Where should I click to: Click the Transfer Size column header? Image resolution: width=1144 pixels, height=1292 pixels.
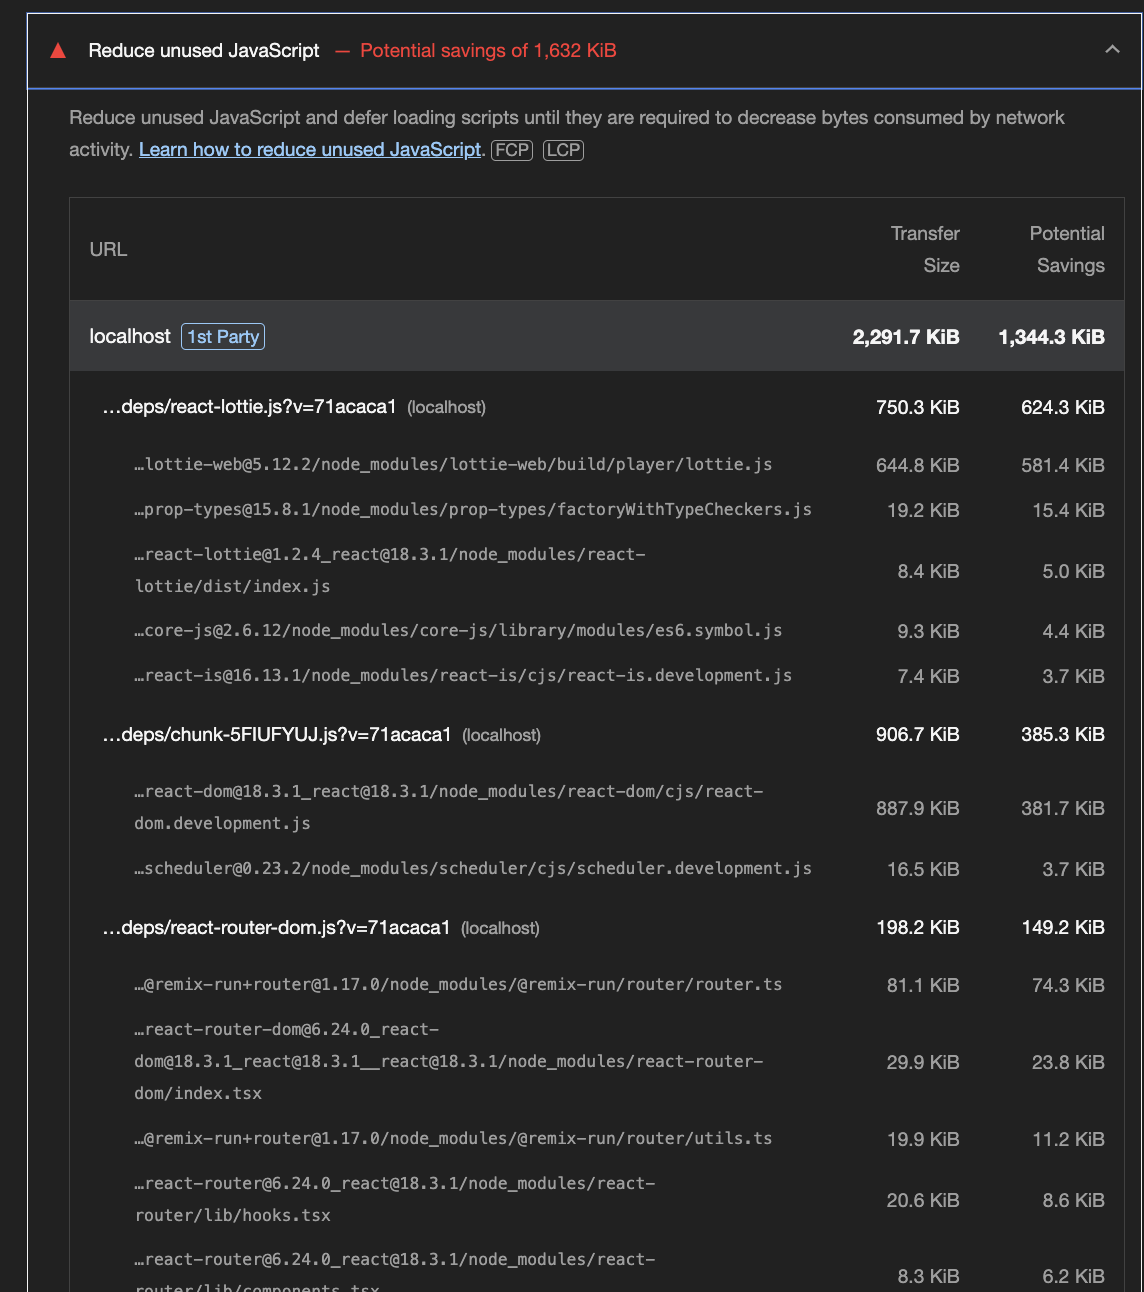pyautogui.click(x=925, y=249)
